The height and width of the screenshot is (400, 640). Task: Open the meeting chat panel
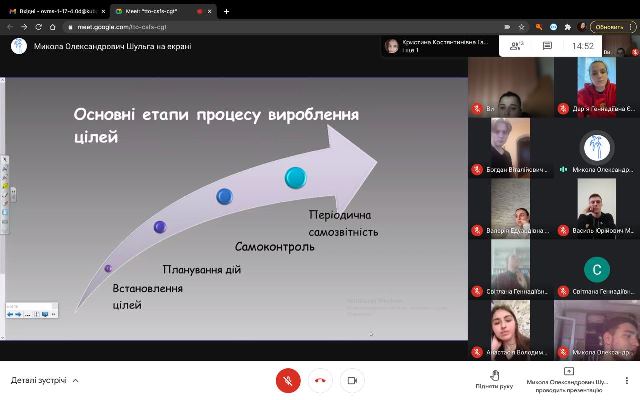547,46
